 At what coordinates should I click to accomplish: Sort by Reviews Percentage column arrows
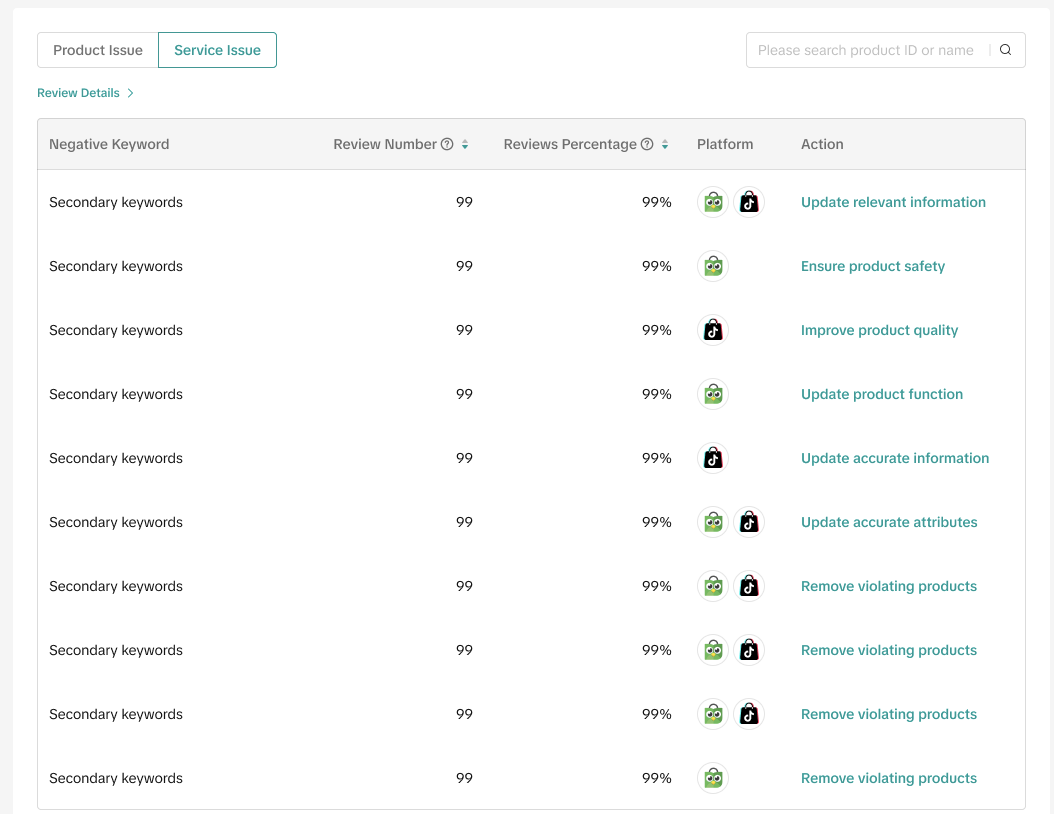(x=665, y=144)
